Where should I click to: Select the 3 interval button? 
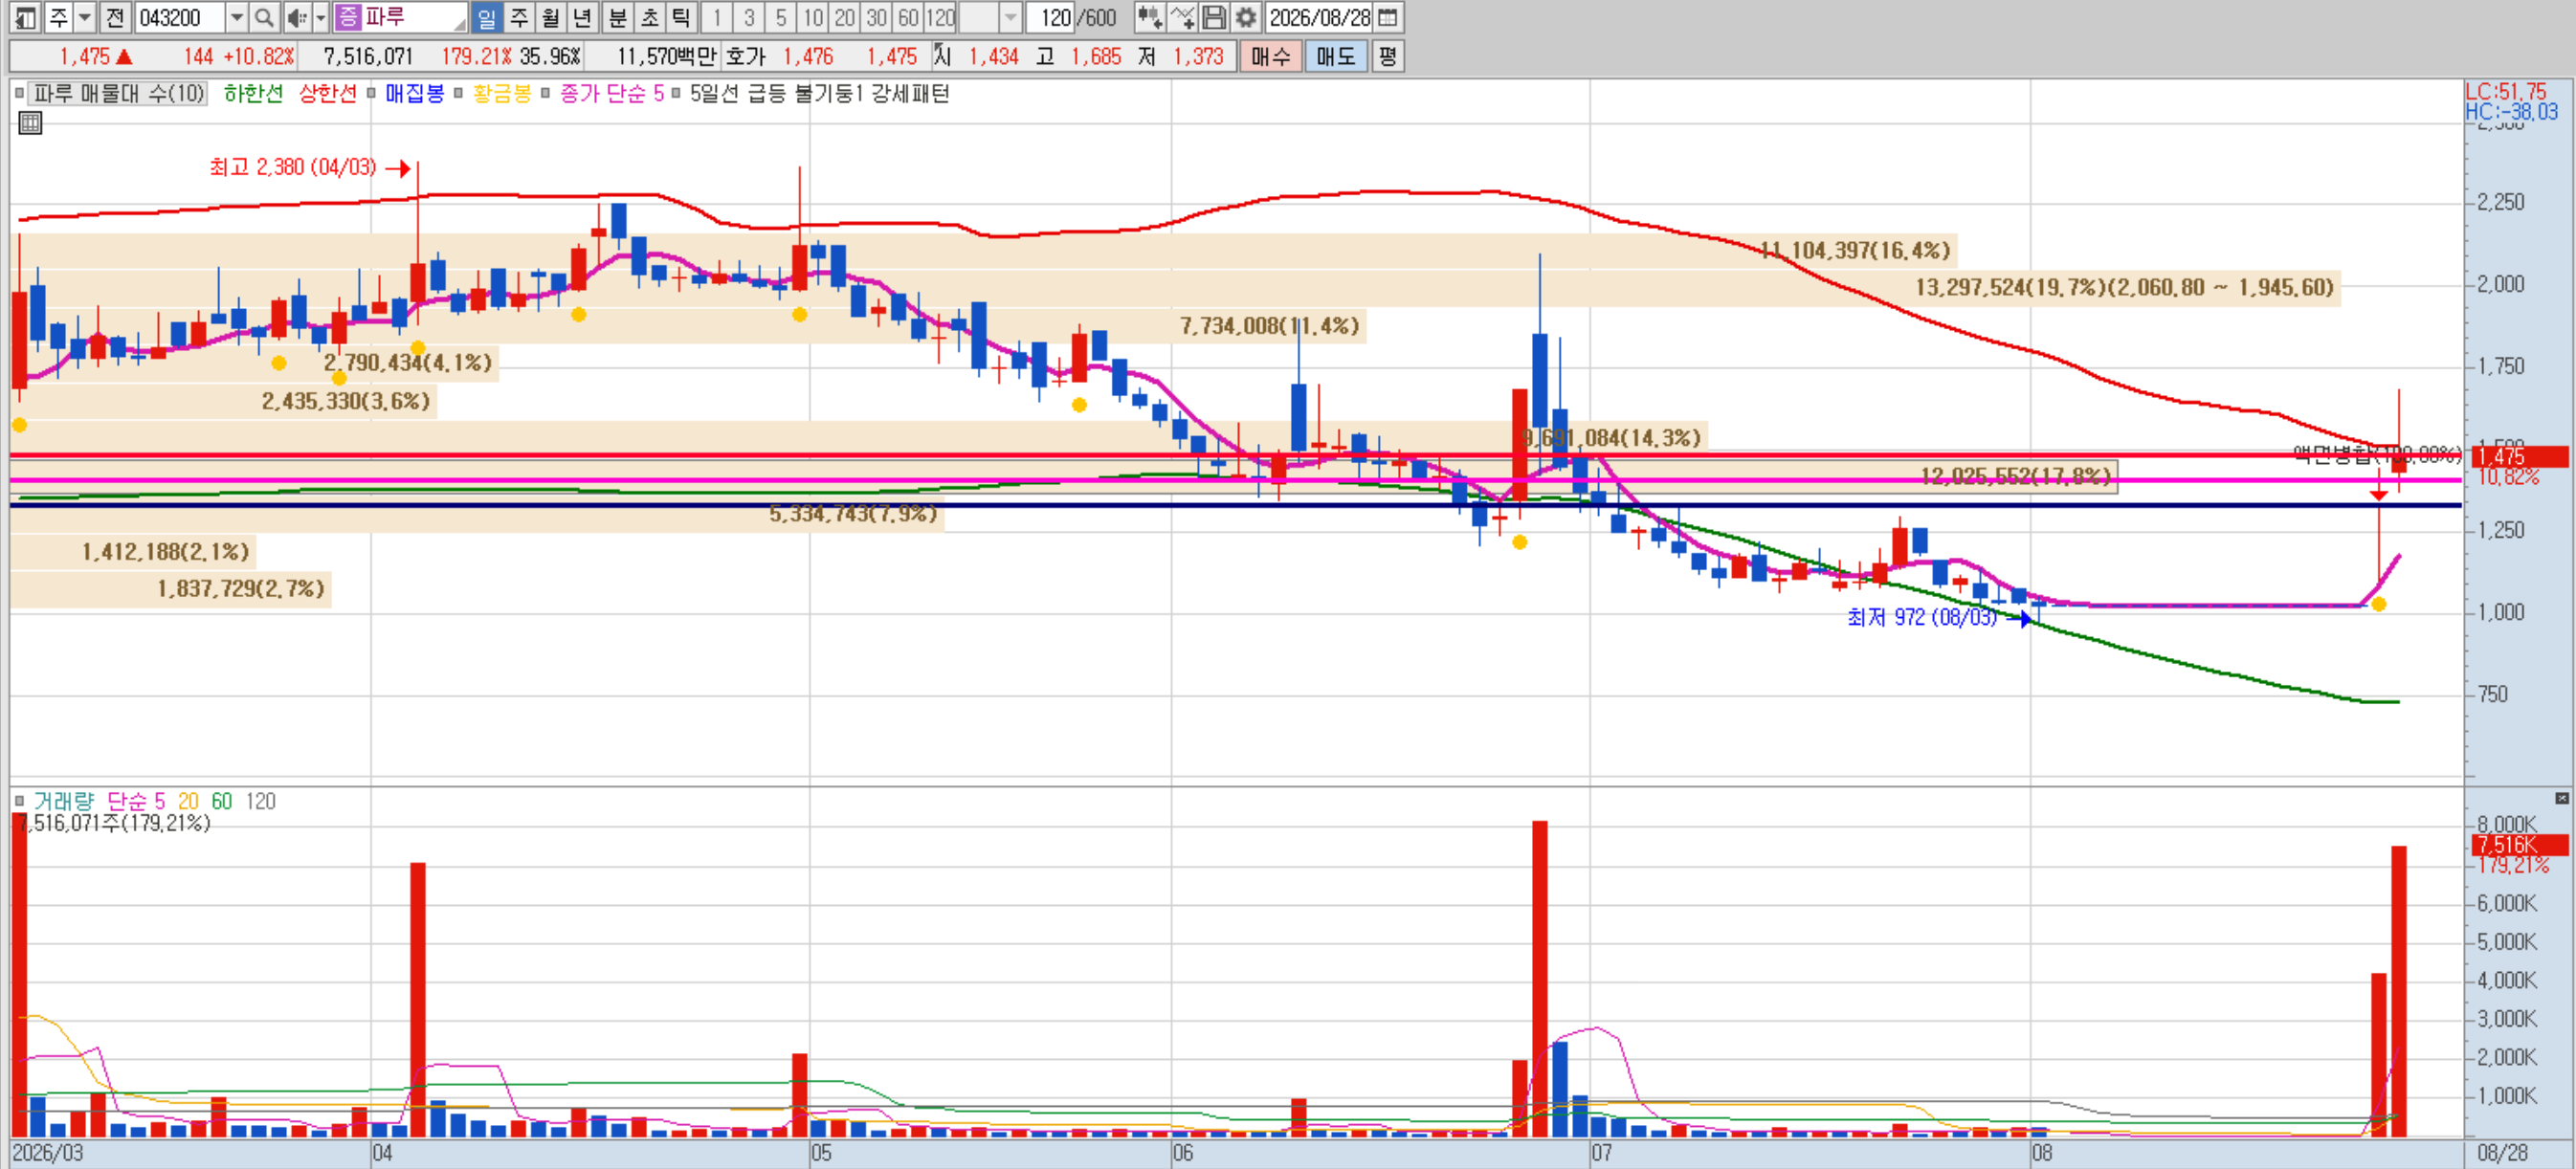[749, 17]
